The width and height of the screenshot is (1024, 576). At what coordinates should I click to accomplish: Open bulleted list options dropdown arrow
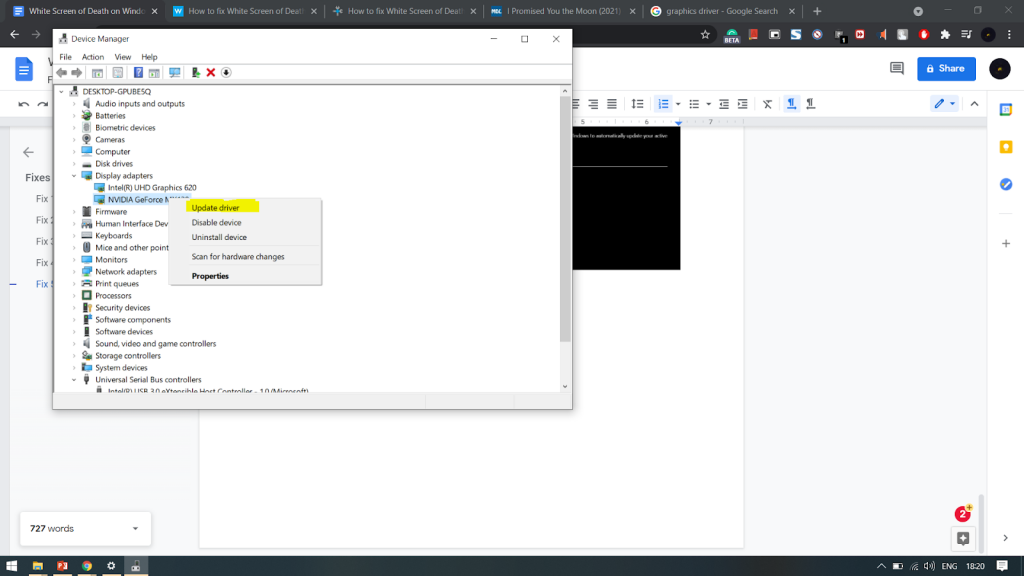pos(709,104)
